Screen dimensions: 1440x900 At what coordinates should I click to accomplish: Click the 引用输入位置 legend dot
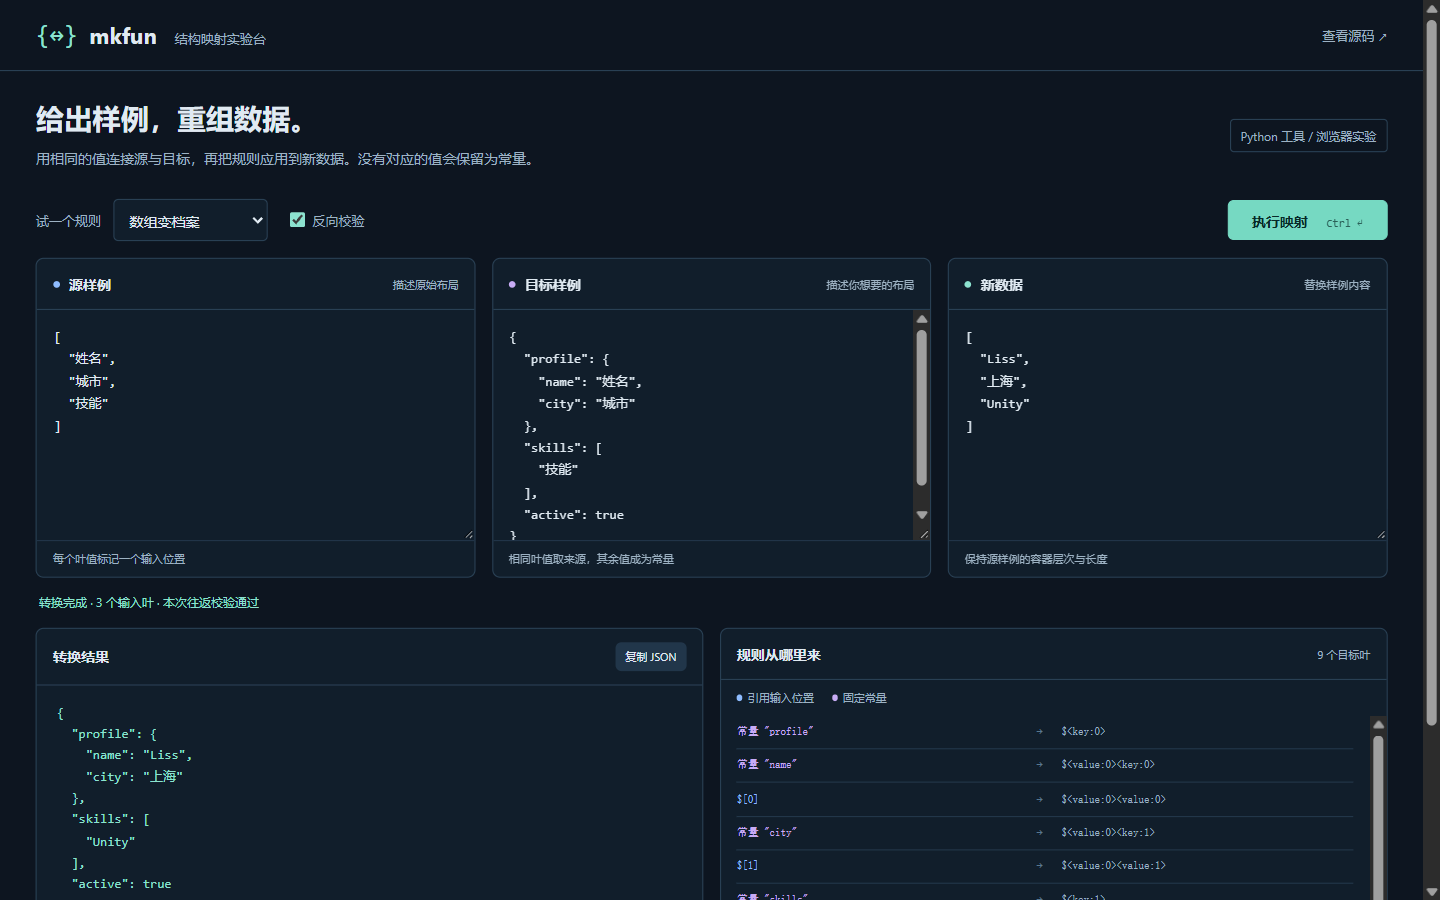(740, 698)
